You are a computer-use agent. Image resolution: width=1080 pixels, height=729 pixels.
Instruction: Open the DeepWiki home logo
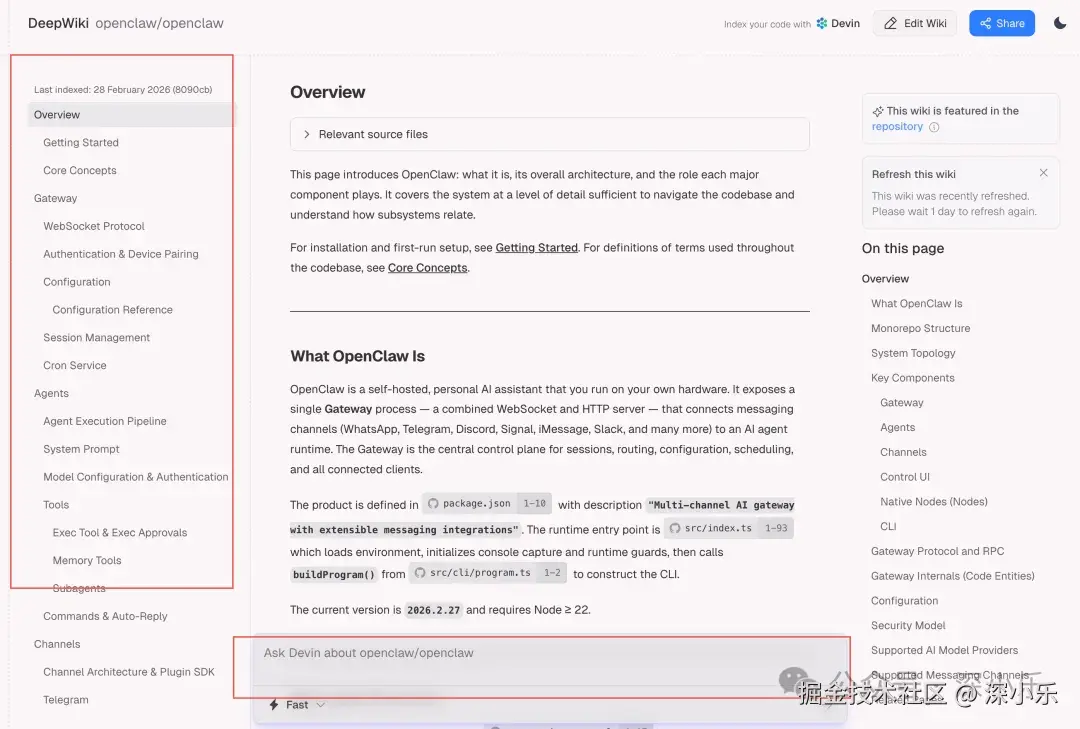[58, 23]
